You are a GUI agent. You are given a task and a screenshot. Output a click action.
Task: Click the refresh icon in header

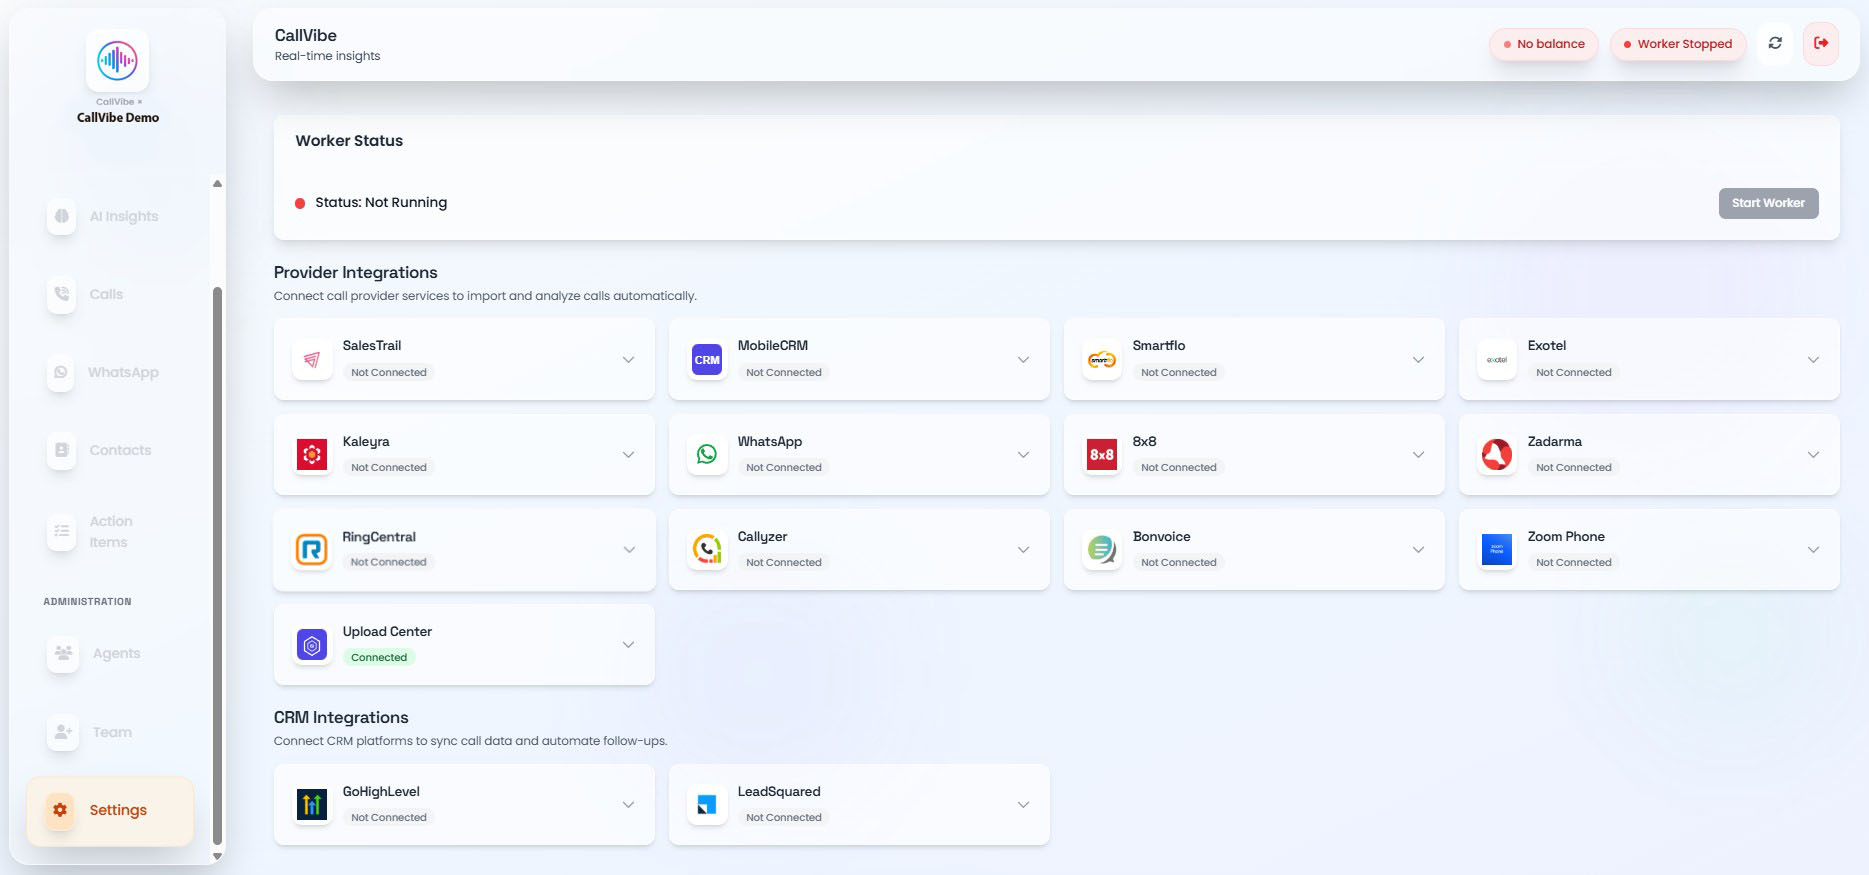[1775, 43]
